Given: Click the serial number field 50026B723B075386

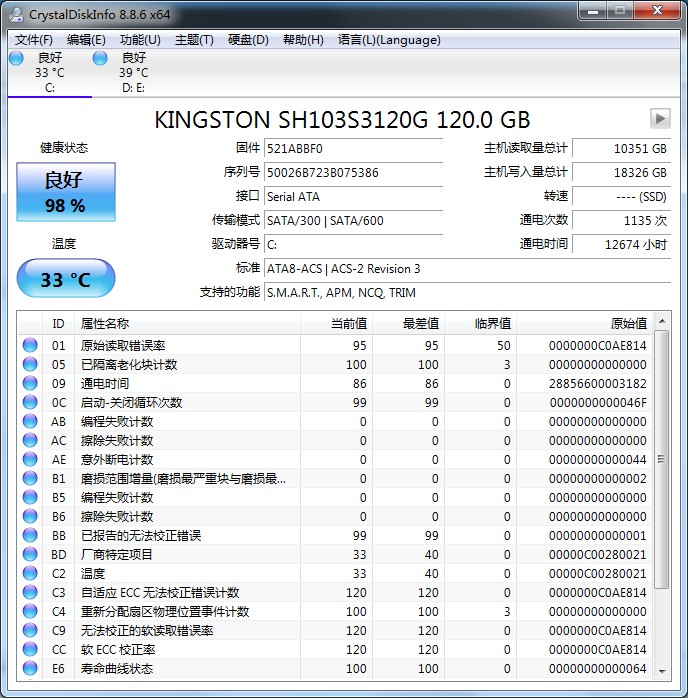Looking at the screenshot, I should click(339, 172).
